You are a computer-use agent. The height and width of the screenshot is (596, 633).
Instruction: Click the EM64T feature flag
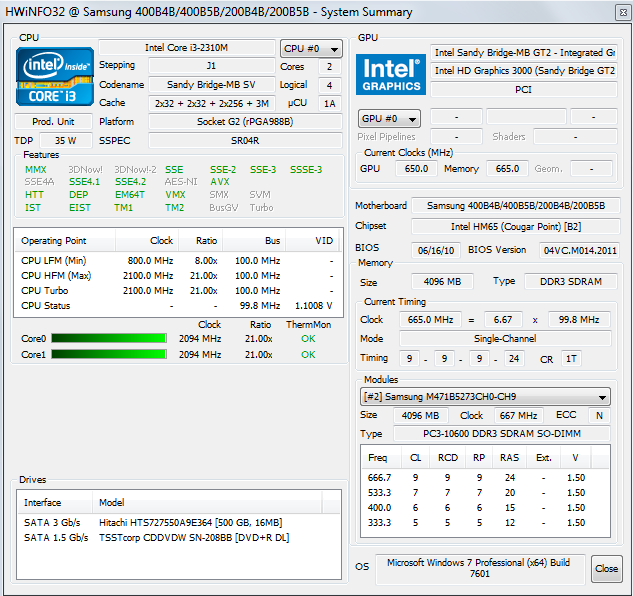[x=130, y=195]
